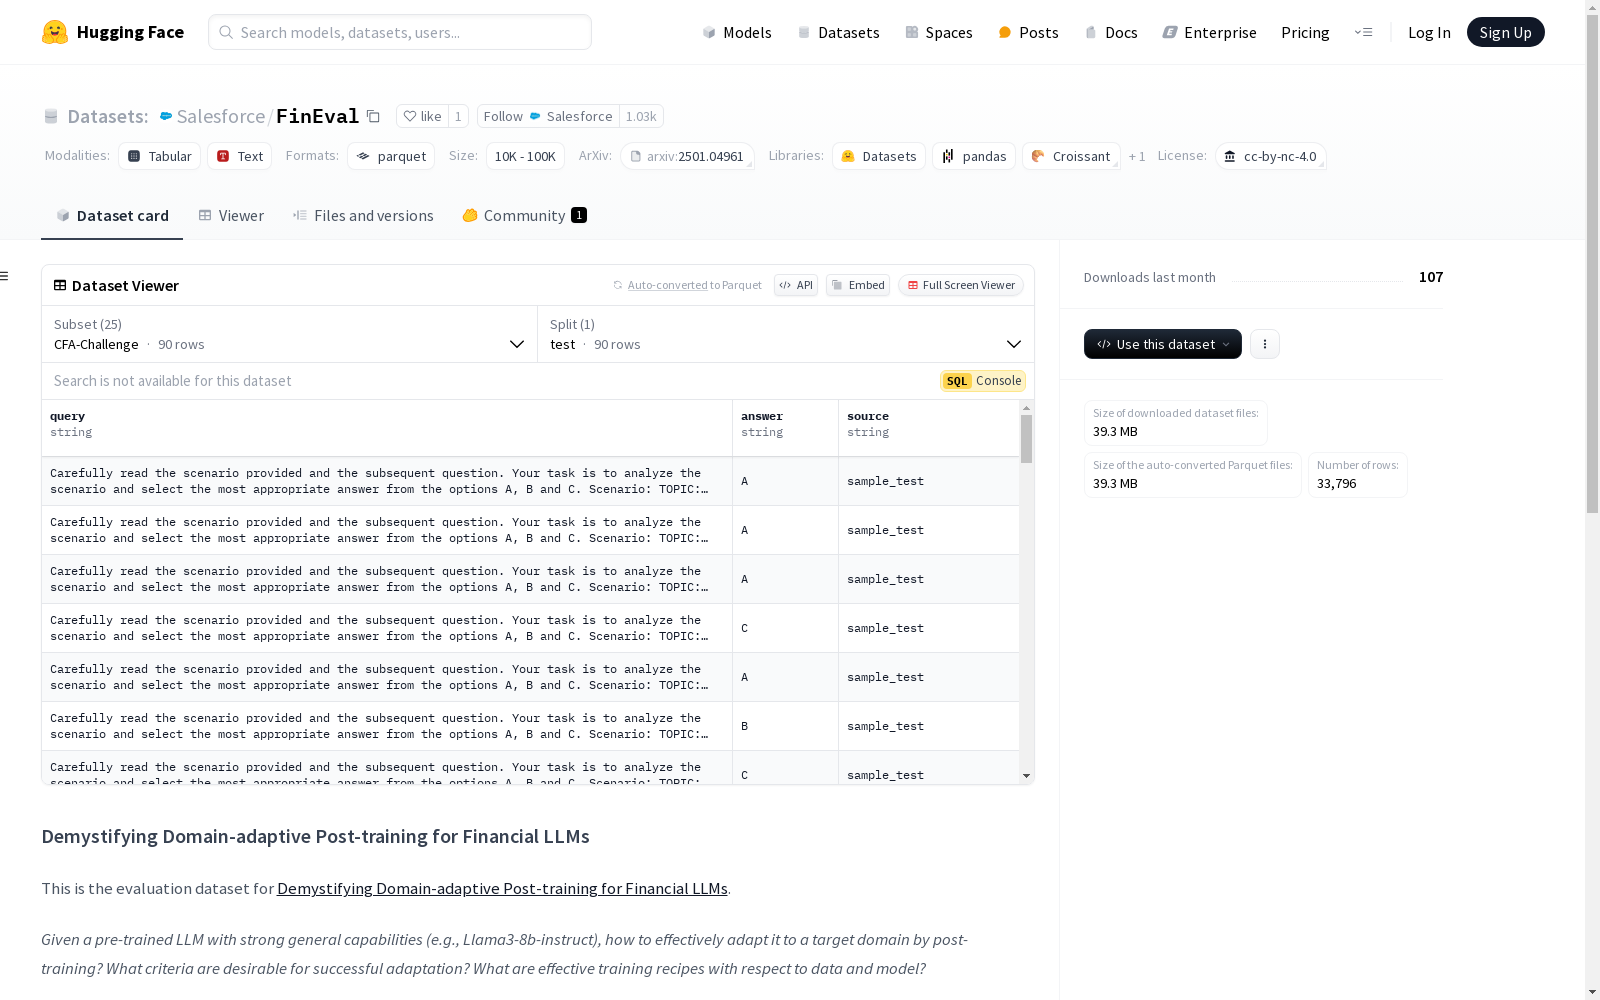
Task: Go to Datasets in top navigation
Action: [x=838, y=32]
